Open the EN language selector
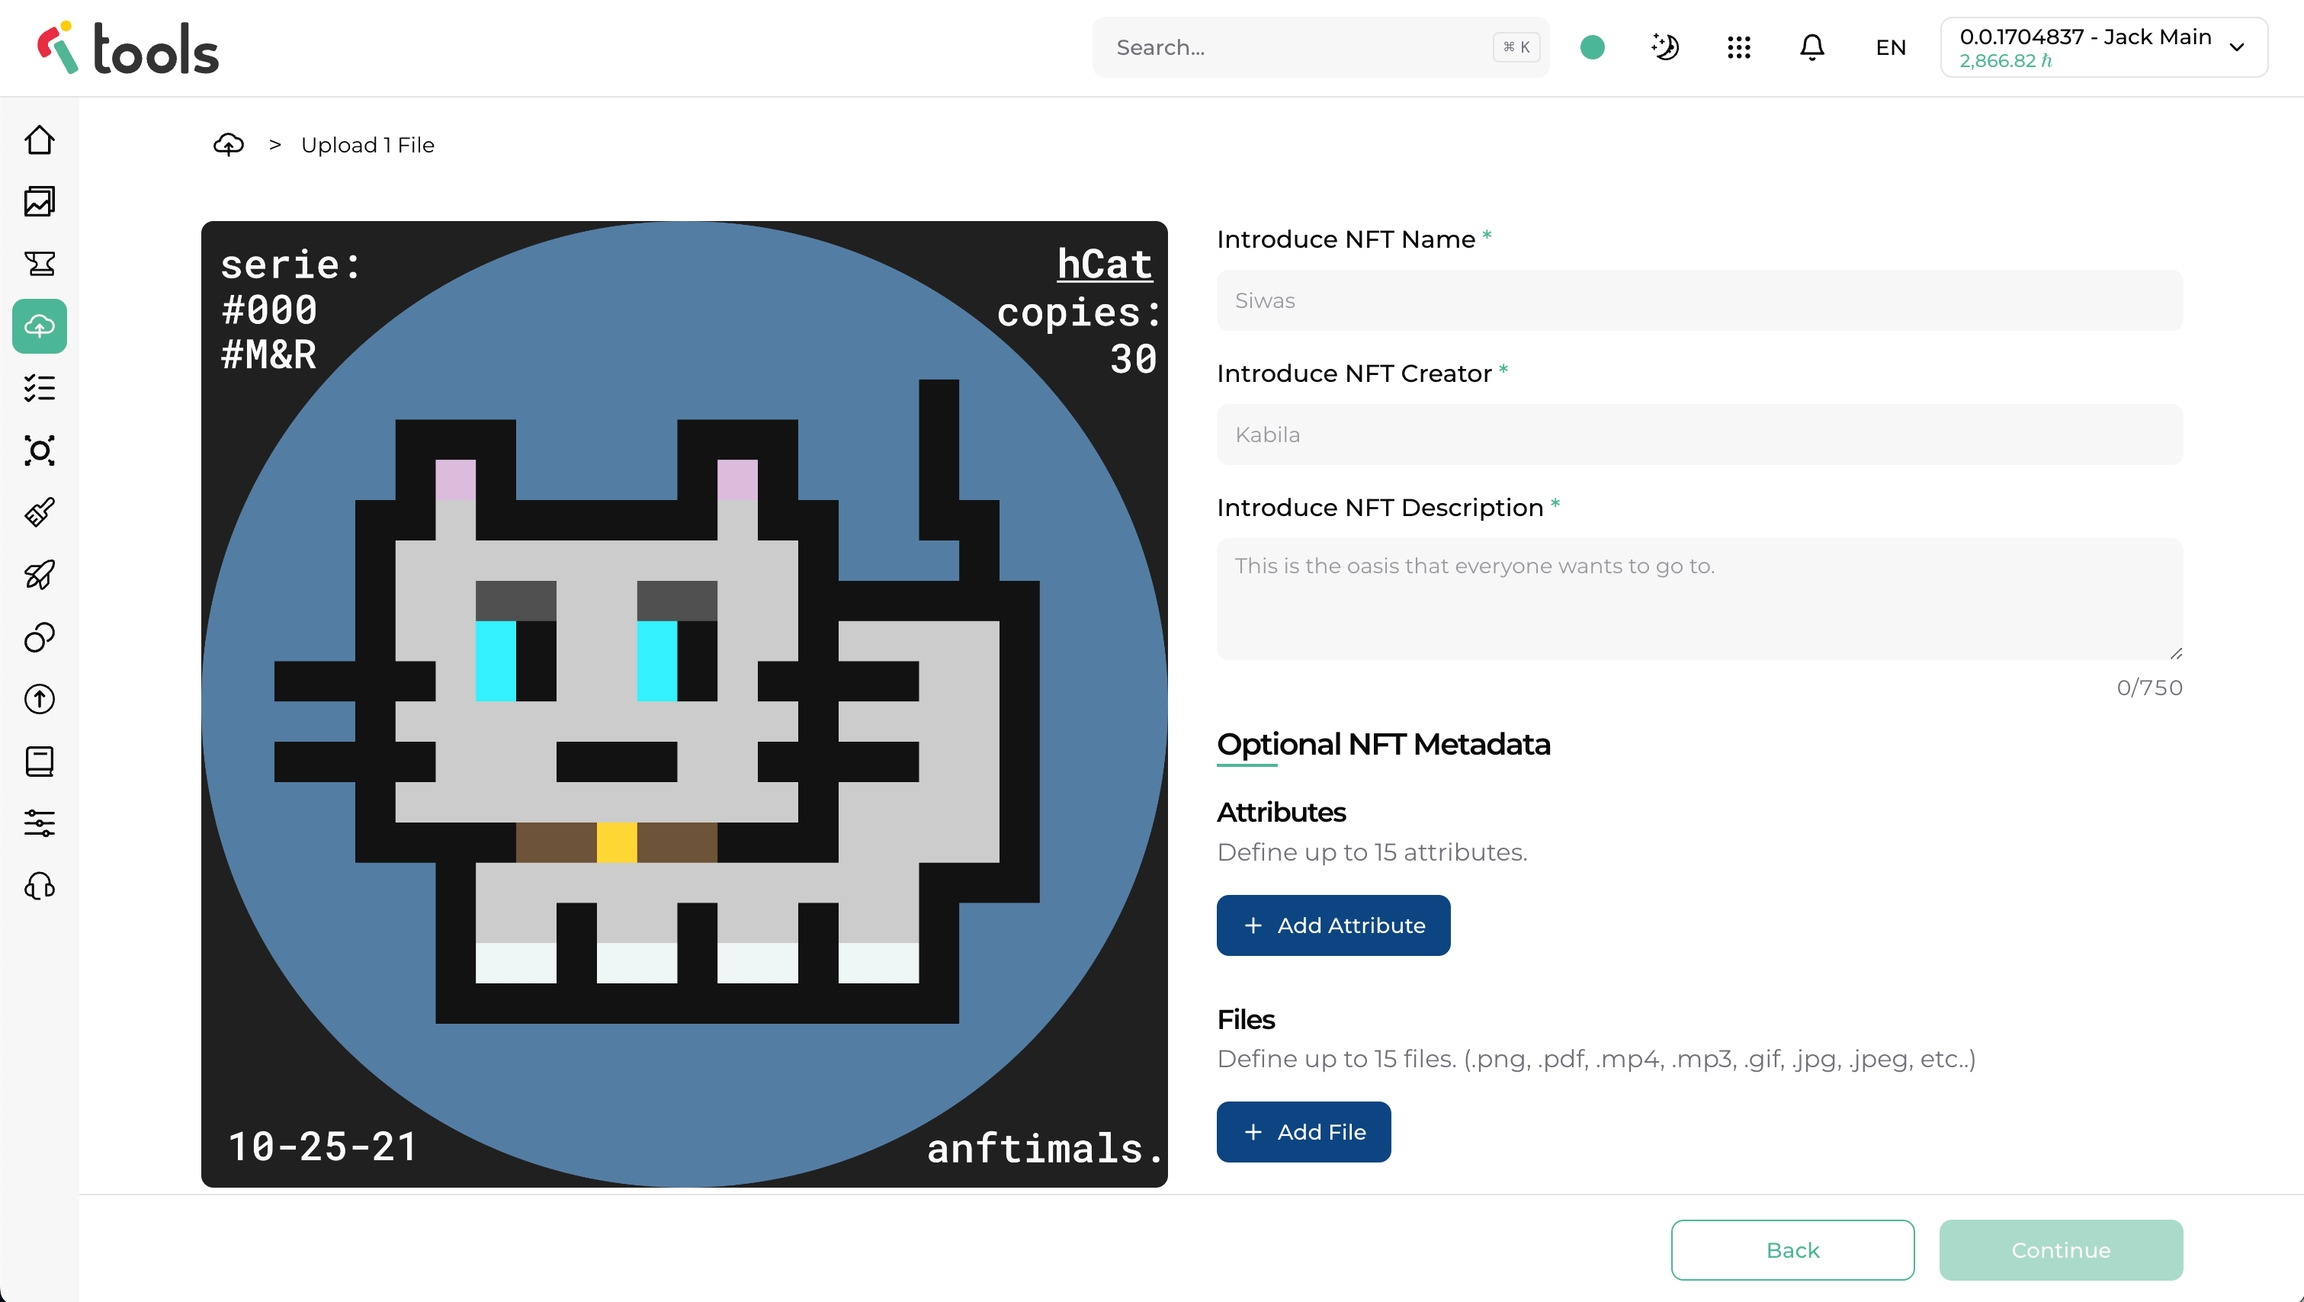Screen dimensions: 2304x1302 click(x=1890, y=47)
